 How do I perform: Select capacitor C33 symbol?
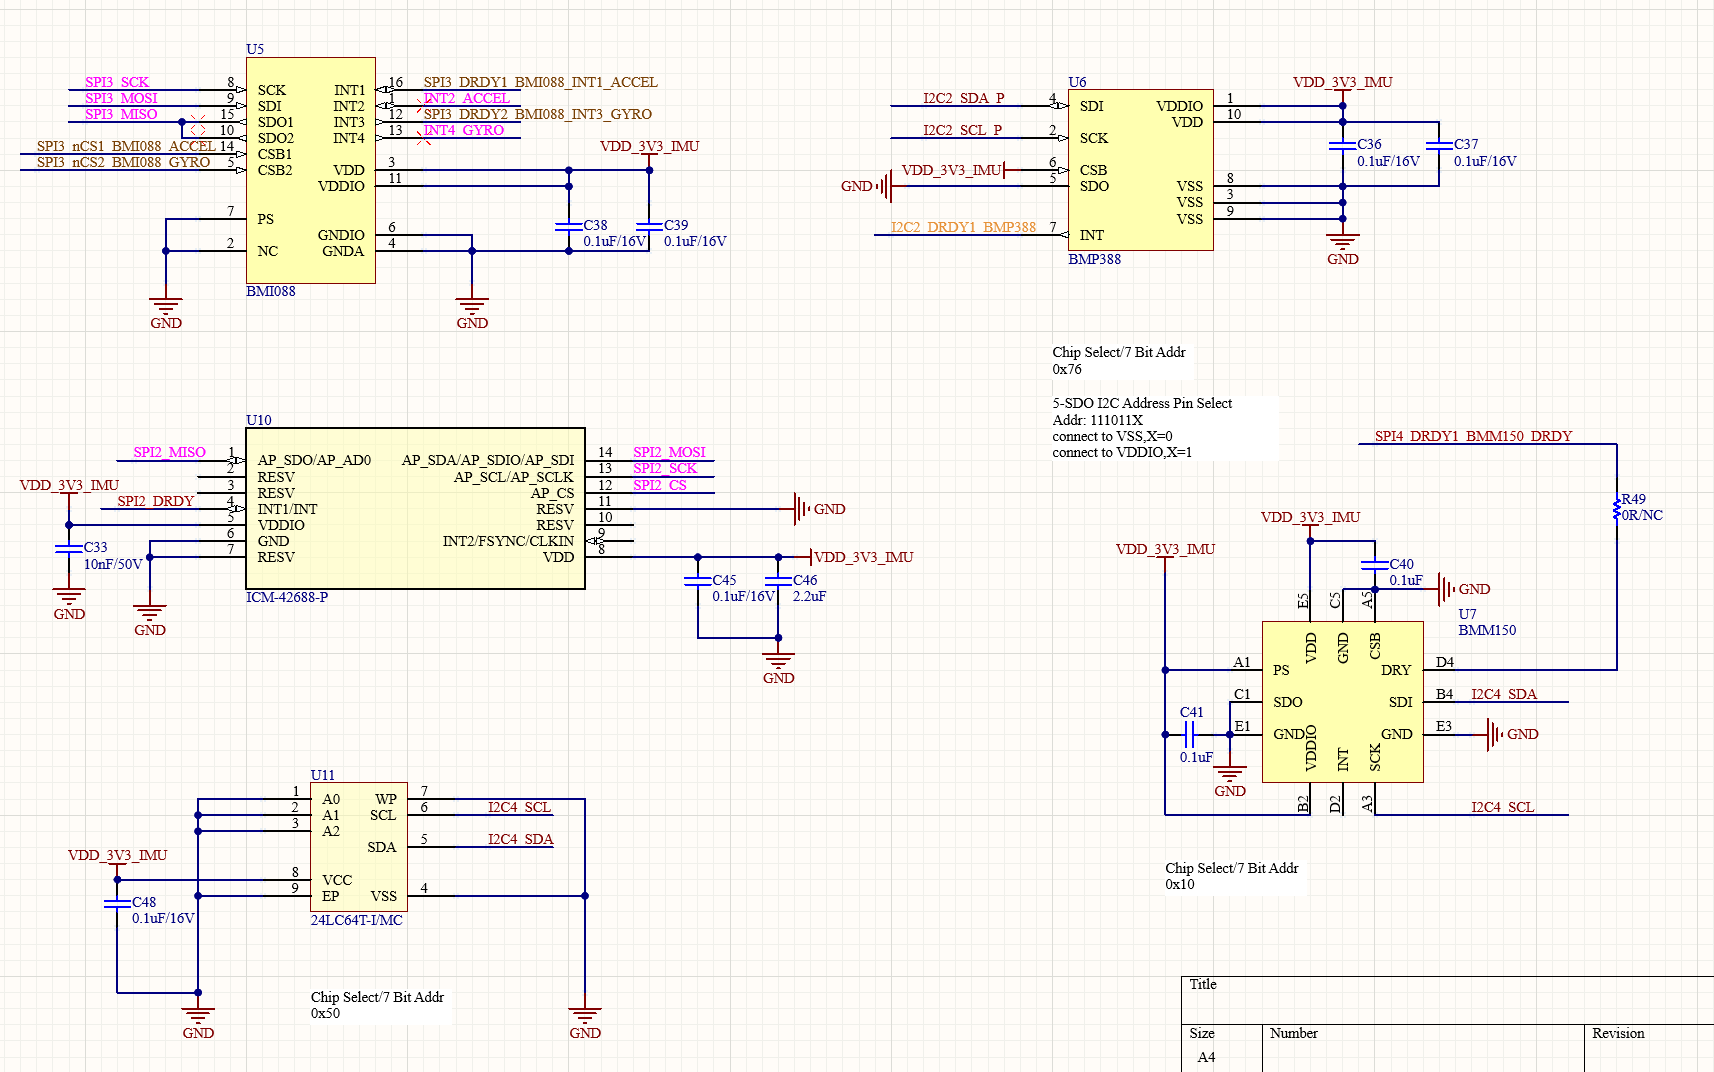(x=69, y=548)
